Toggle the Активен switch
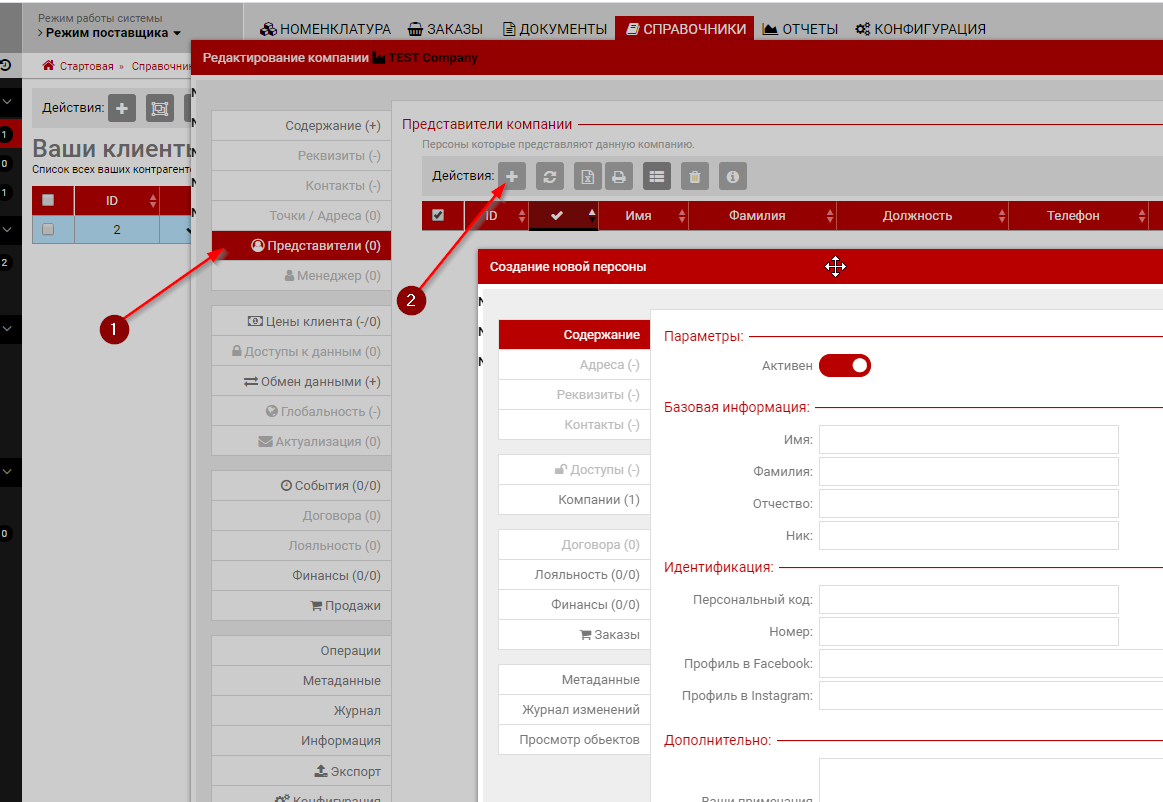 845,366
